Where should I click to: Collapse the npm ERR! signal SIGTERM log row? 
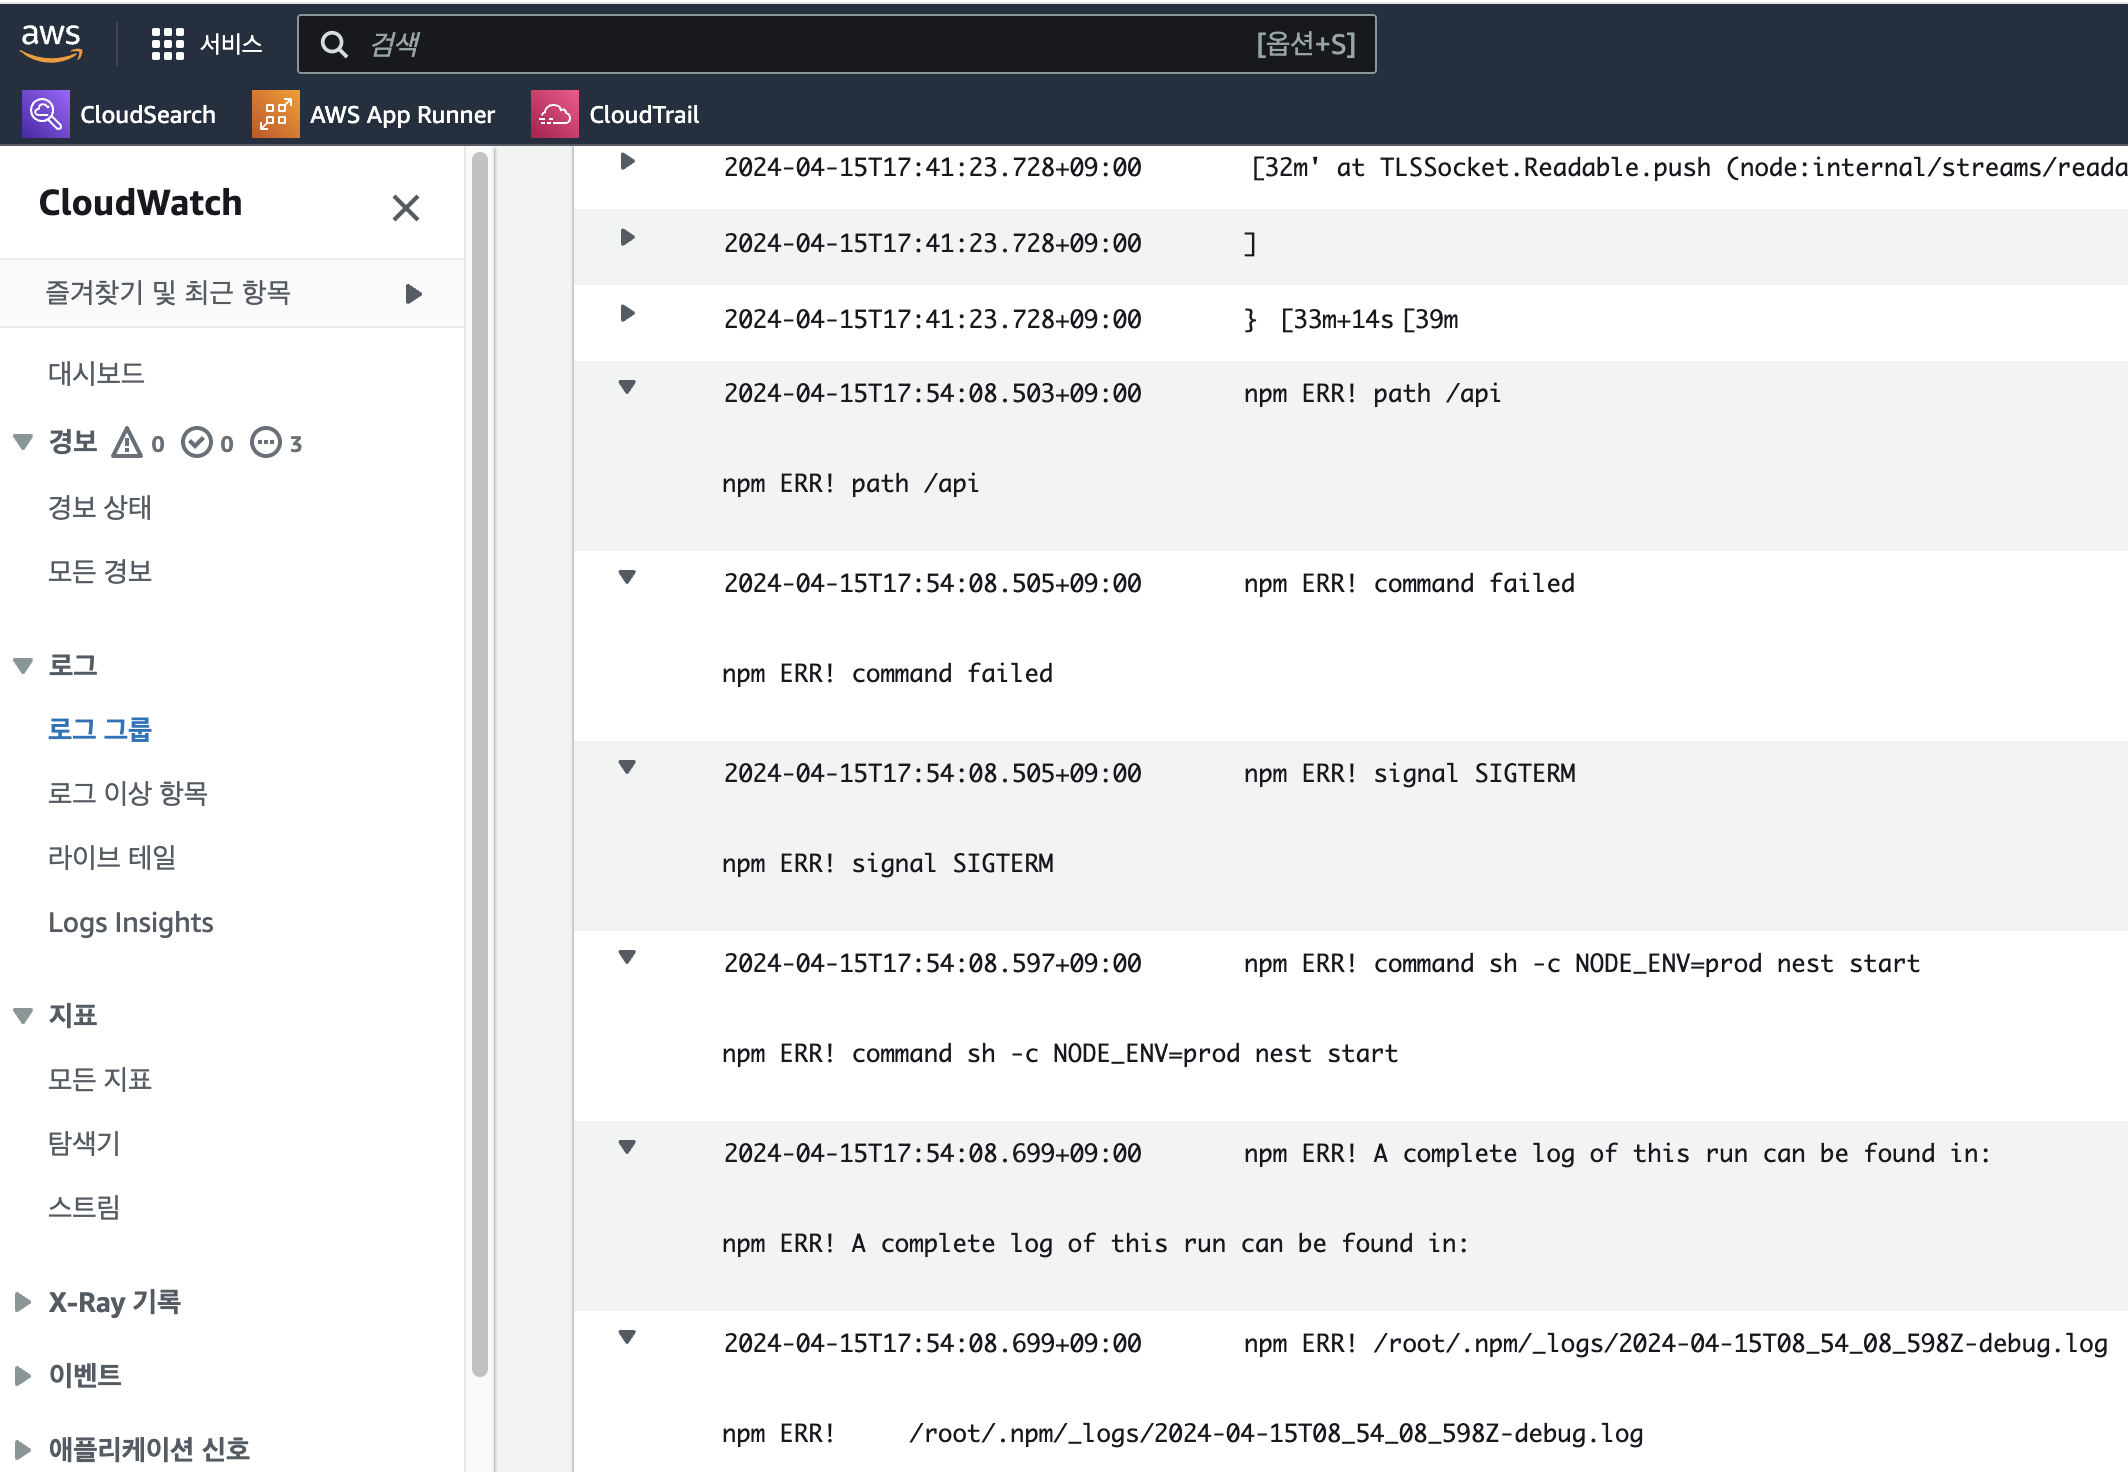pyautogui.click(x=627, y=768)
